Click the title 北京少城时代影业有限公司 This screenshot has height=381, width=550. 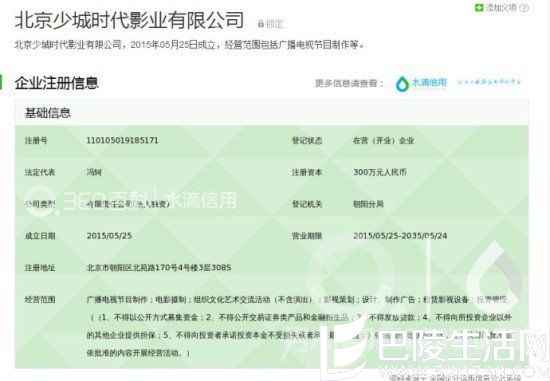(x=129, y=20)
